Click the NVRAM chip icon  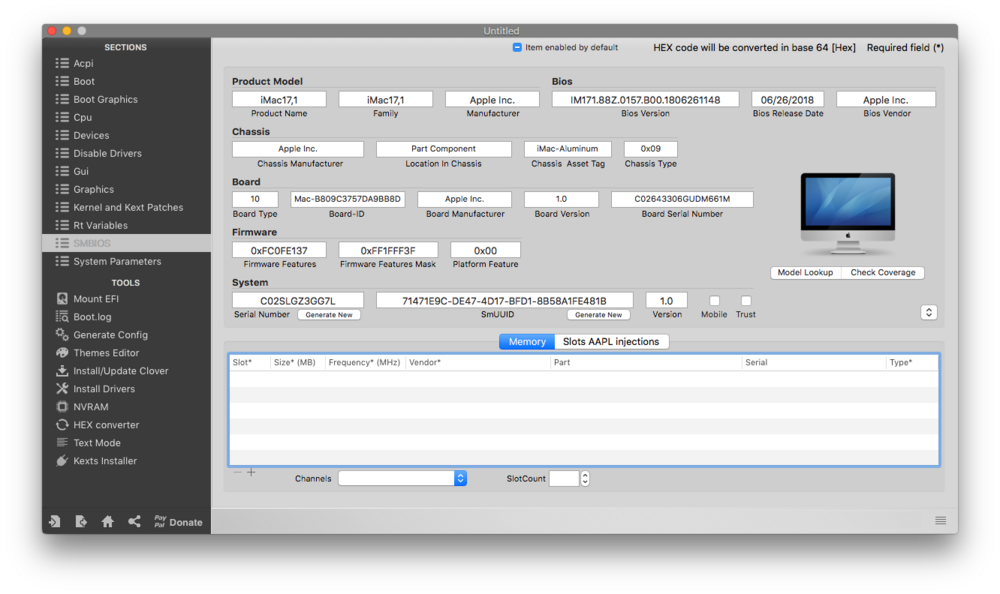coord(62,407)
